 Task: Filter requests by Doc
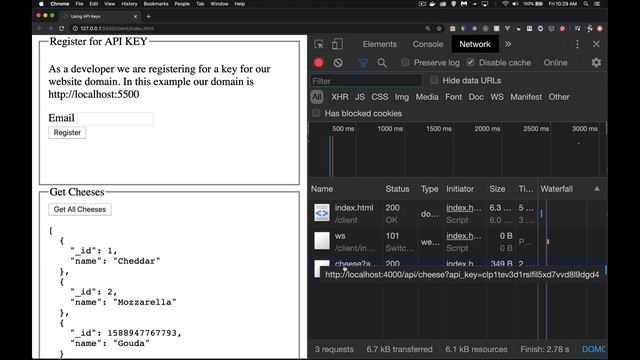(476, 97)
